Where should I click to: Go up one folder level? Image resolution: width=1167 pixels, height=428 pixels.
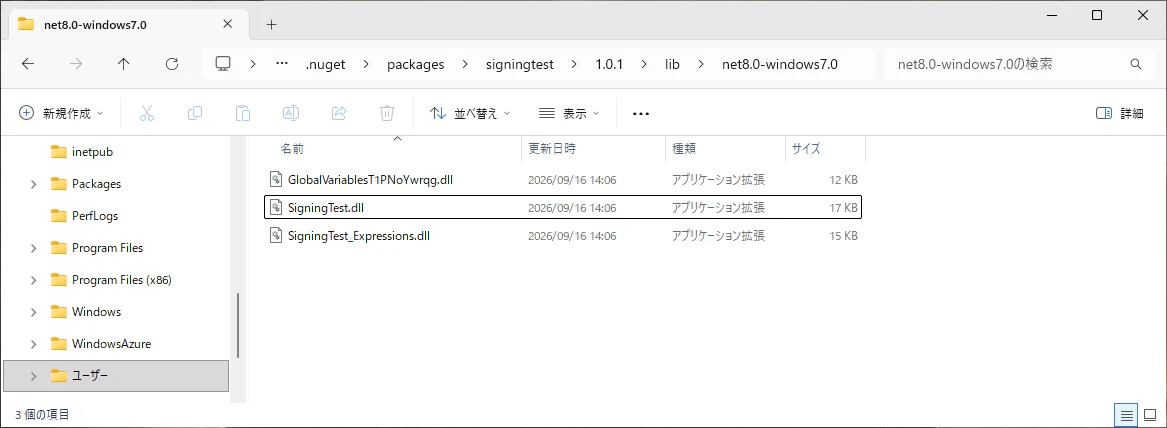click(x=124, y=64)
